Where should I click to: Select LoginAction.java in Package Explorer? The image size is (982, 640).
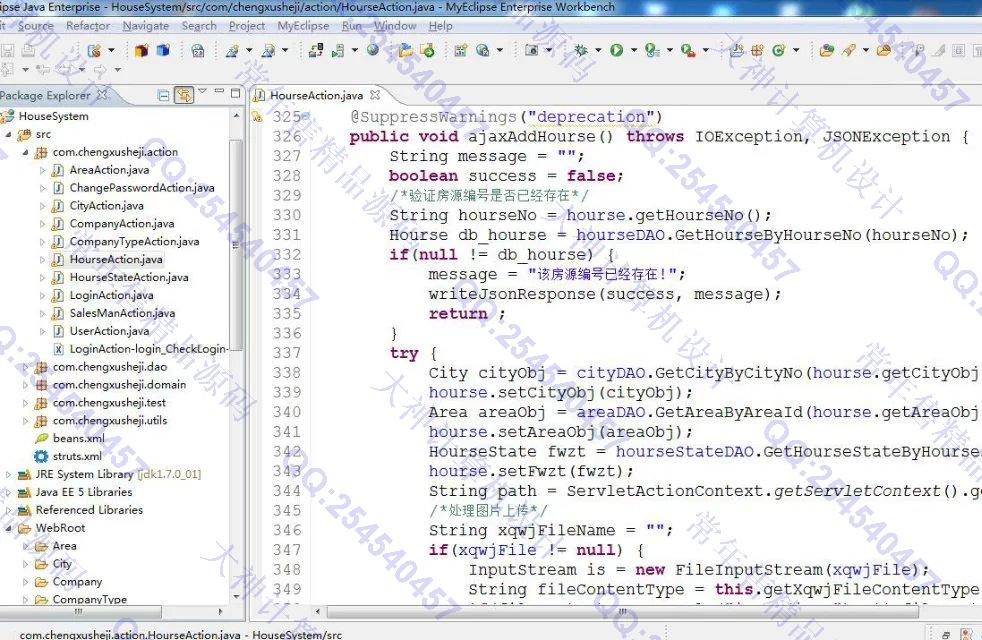click(x=111, y=296)
